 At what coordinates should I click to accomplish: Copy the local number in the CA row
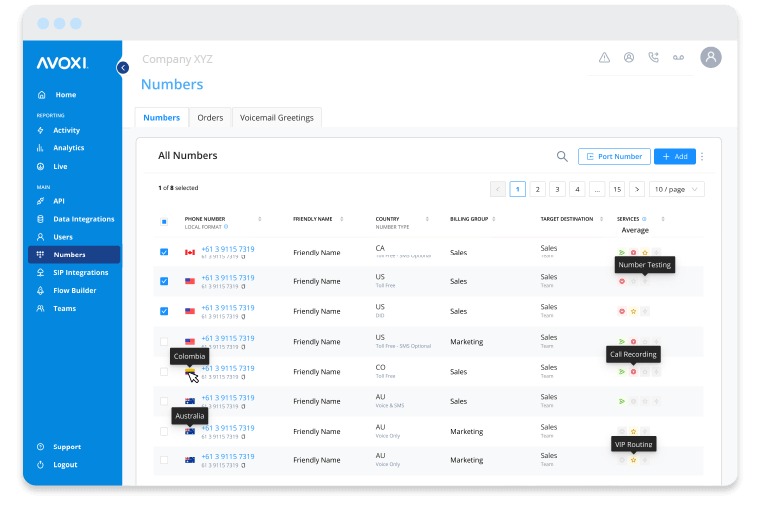coord(243,257)
